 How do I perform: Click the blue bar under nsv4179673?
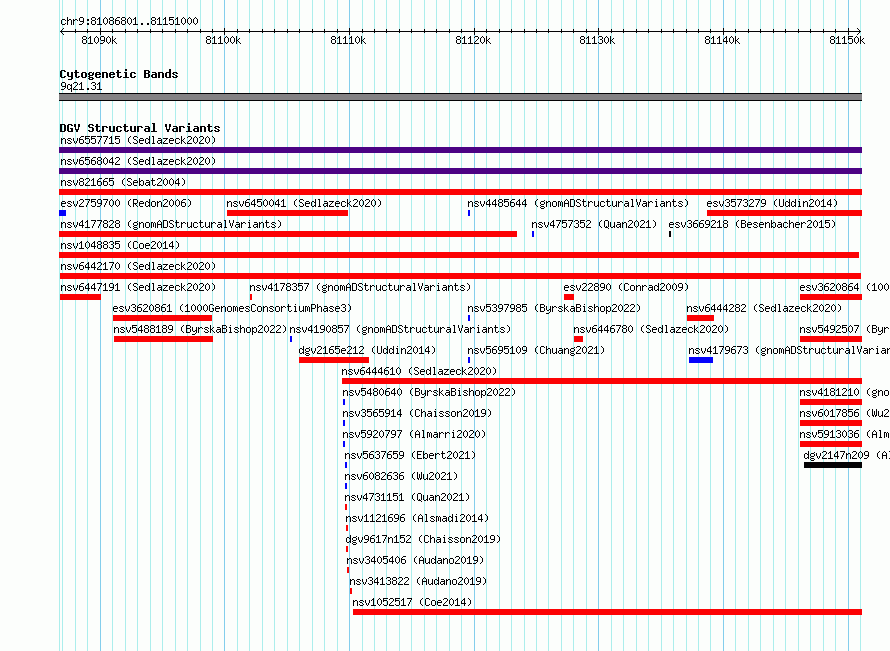point(701,360)
